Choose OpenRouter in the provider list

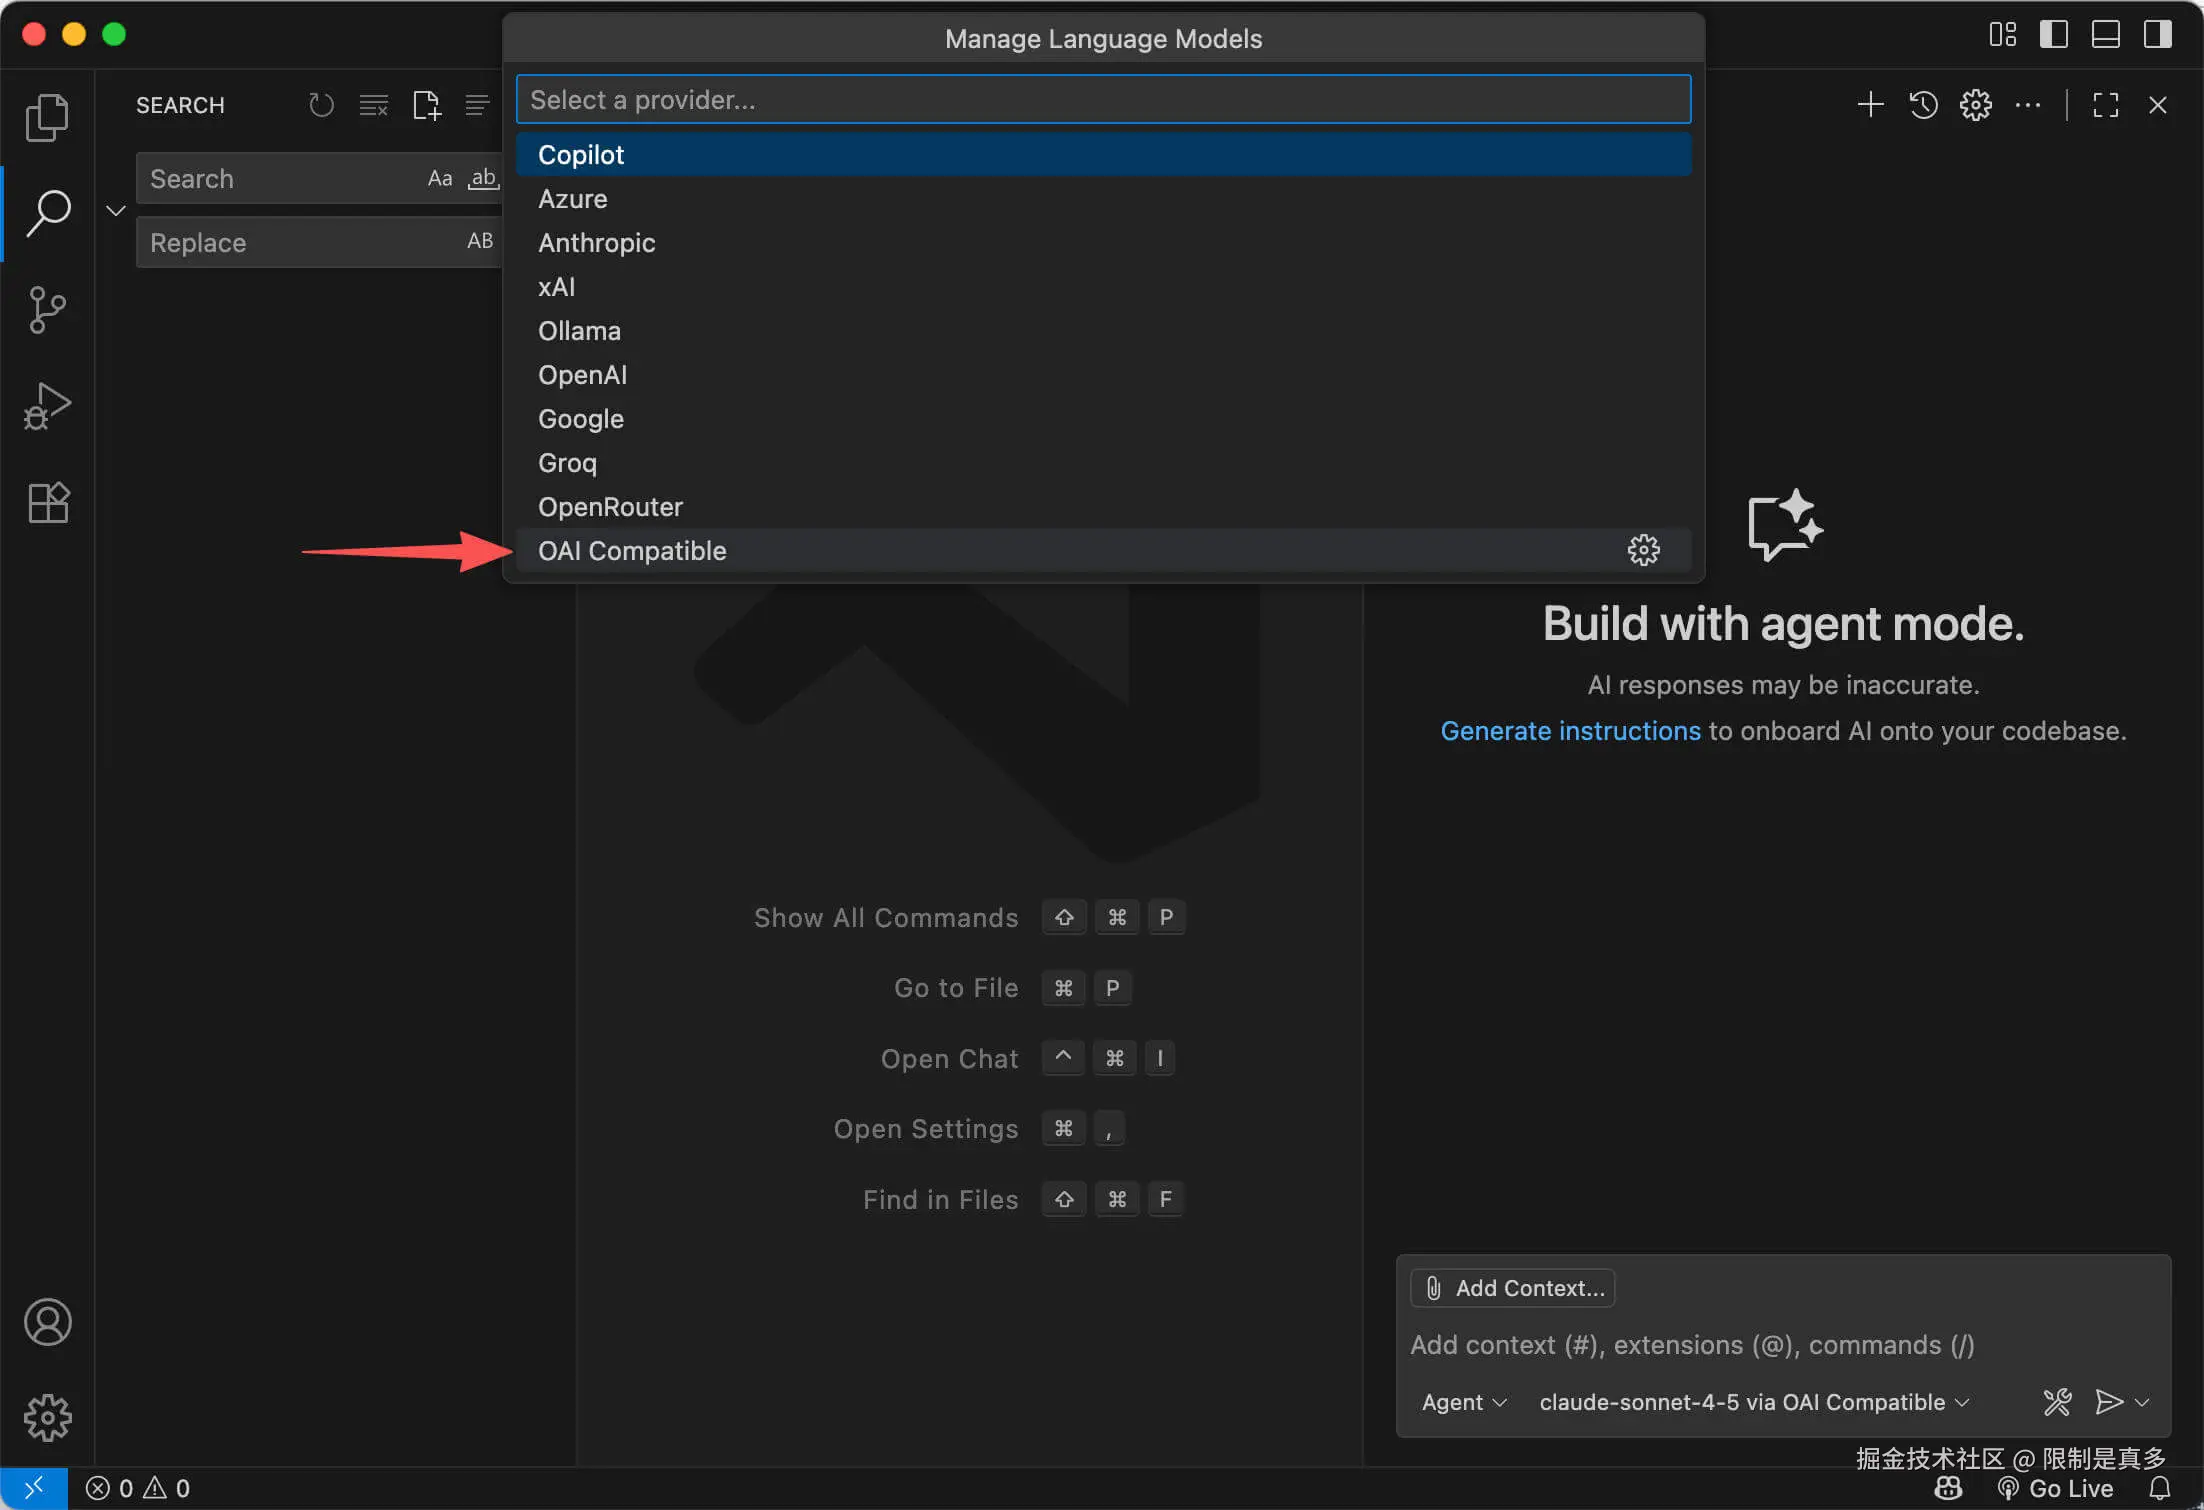610,507
